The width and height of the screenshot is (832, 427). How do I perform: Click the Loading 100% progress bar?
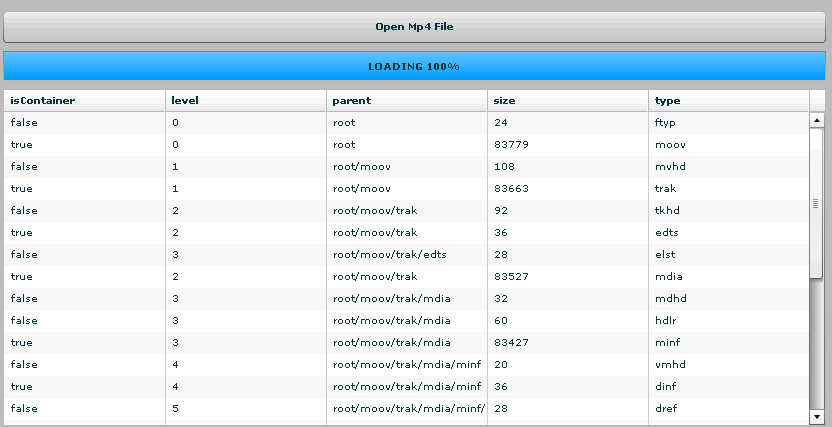(413, 66)
